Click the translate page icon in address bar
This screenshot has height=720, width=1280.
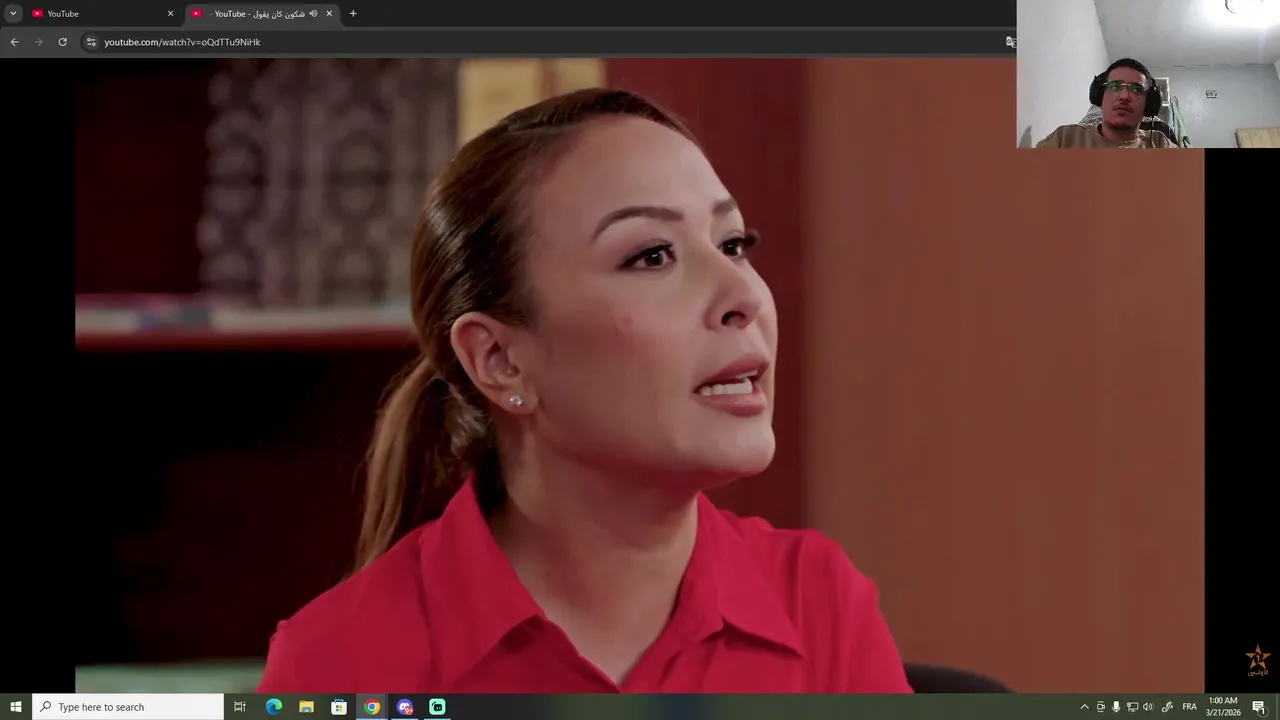pos(1010,42)
